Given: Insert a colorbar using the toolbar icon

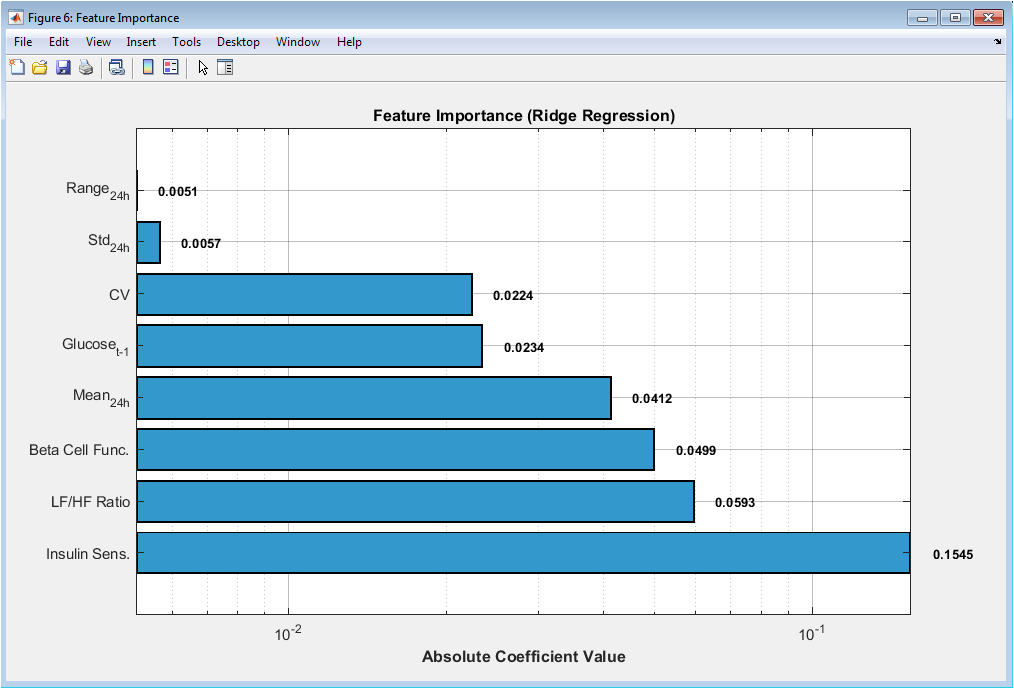Looking at the screenshot, I should click(148, 68).
